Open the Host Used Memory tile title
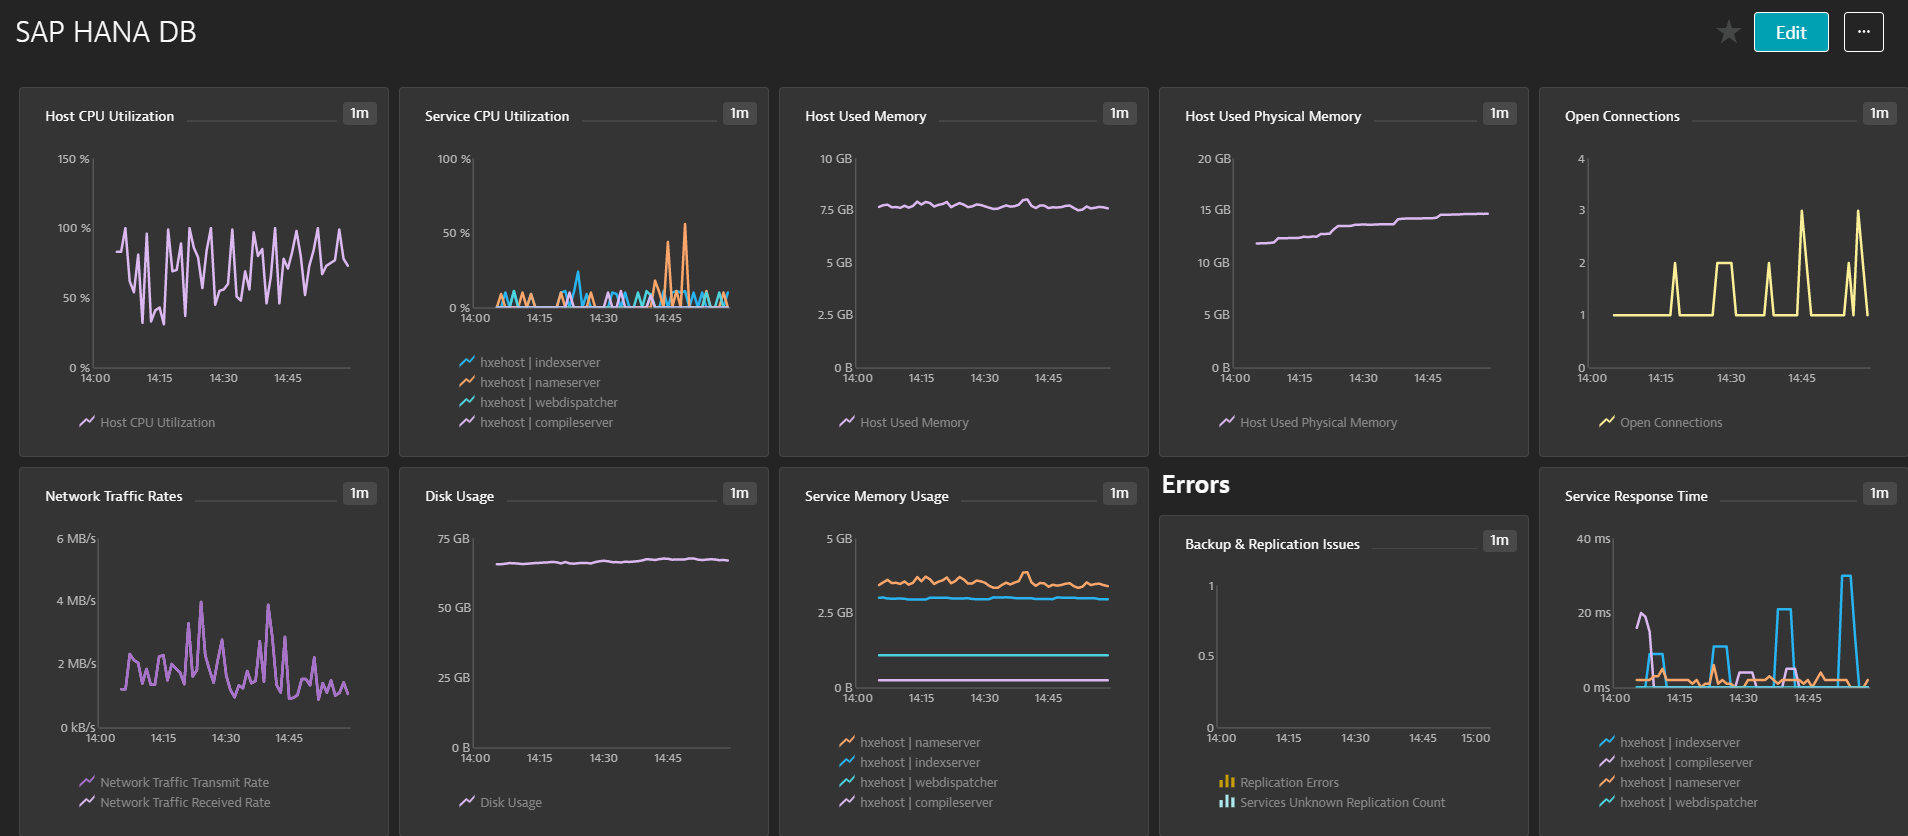The width and height of the screenshot is (1908, 836). pos(866,116)
